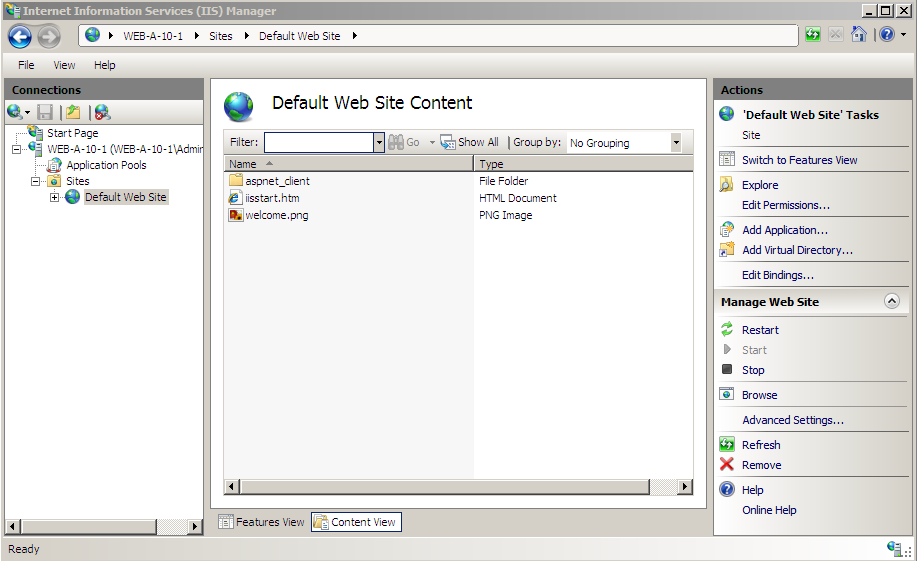Click the Save floppy-disk icon in Connections
917x561 pixels.
[45, 112]
